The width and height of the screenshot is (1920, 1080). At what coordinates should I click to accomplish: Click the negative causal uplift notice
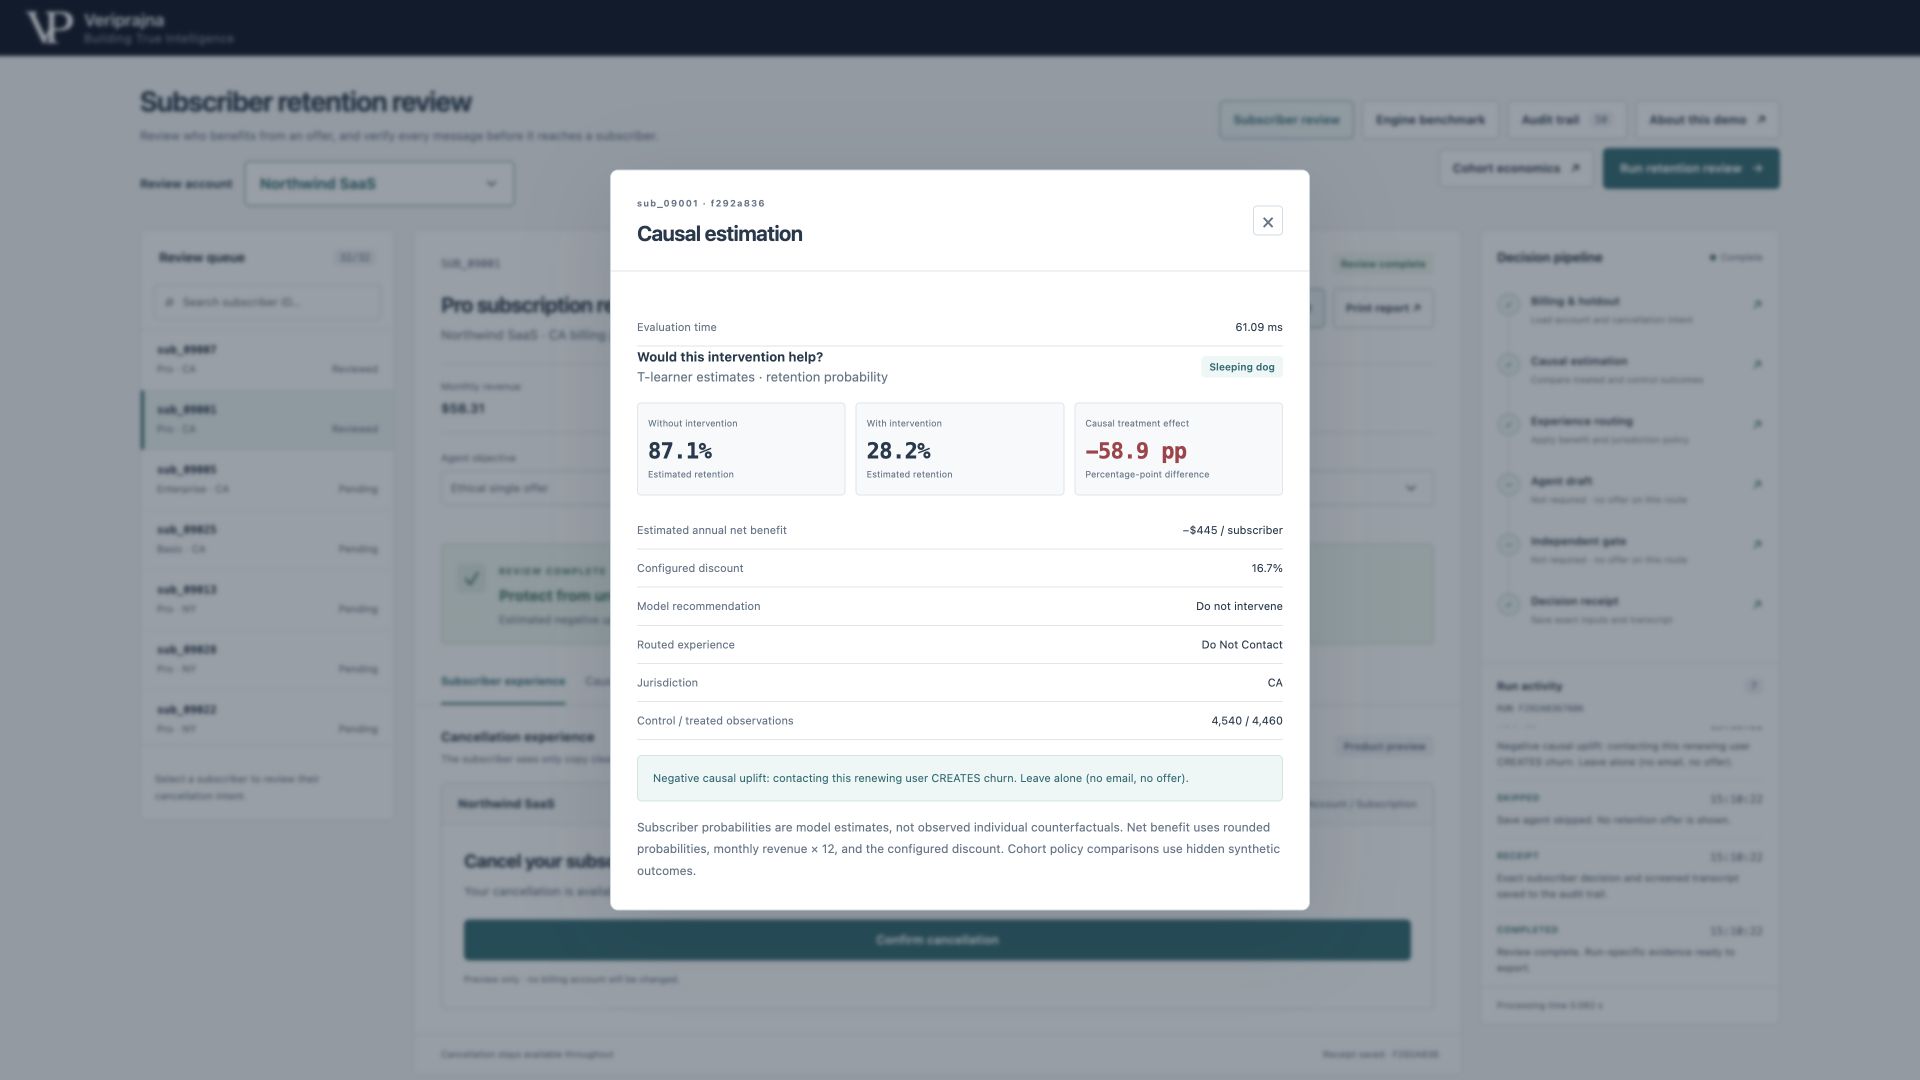tap(959, 778)
